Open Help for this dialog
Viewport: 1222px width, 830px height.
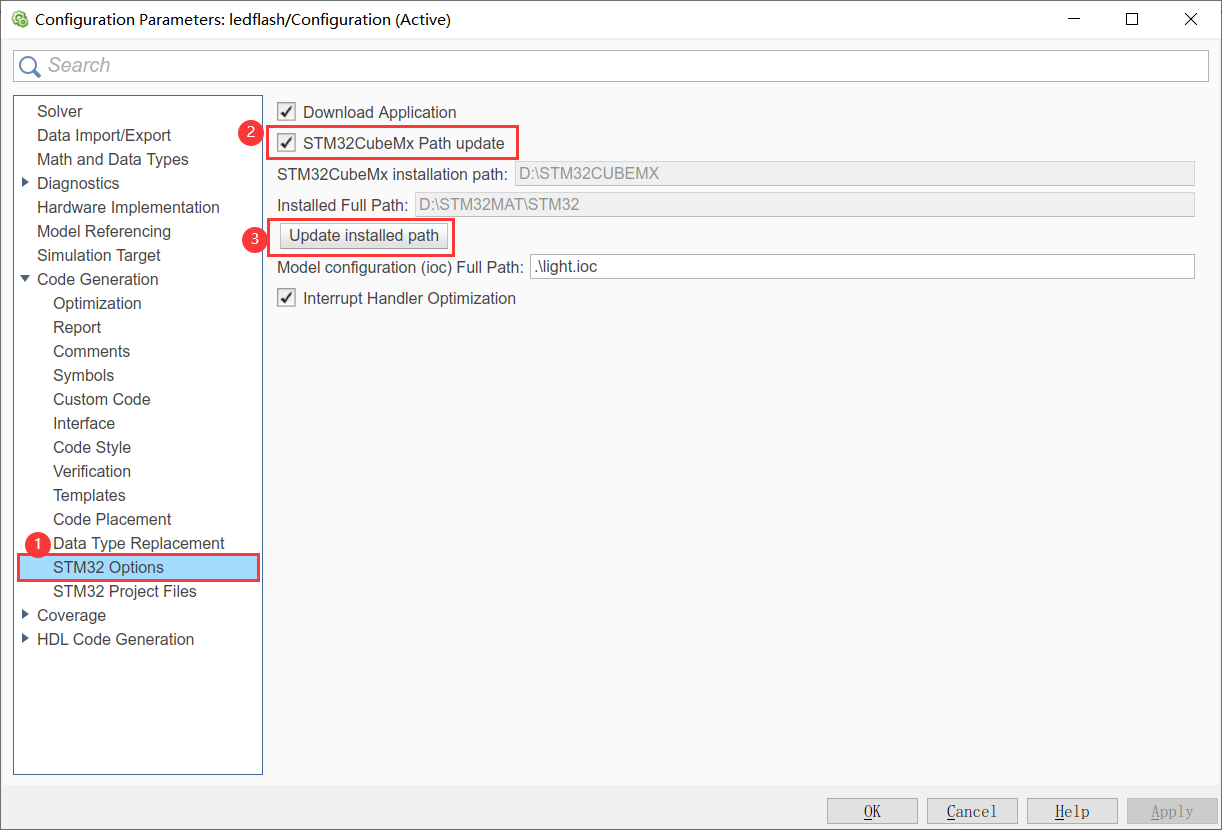(1072, 811)
